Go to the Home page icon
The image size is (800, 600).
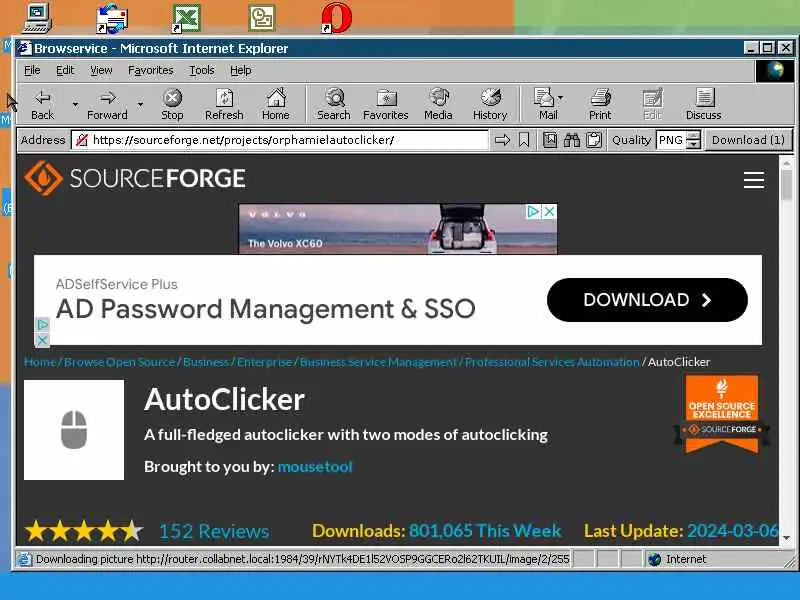point(276,105)
